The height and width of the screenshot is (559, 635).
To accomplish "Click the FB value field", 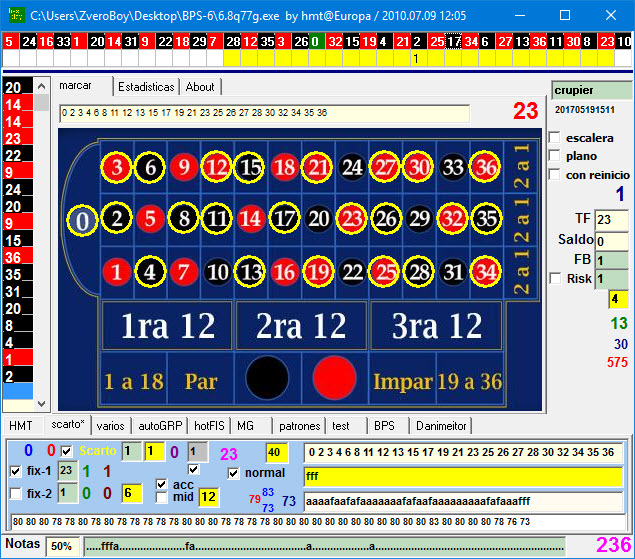I will [x=612, y=260].
